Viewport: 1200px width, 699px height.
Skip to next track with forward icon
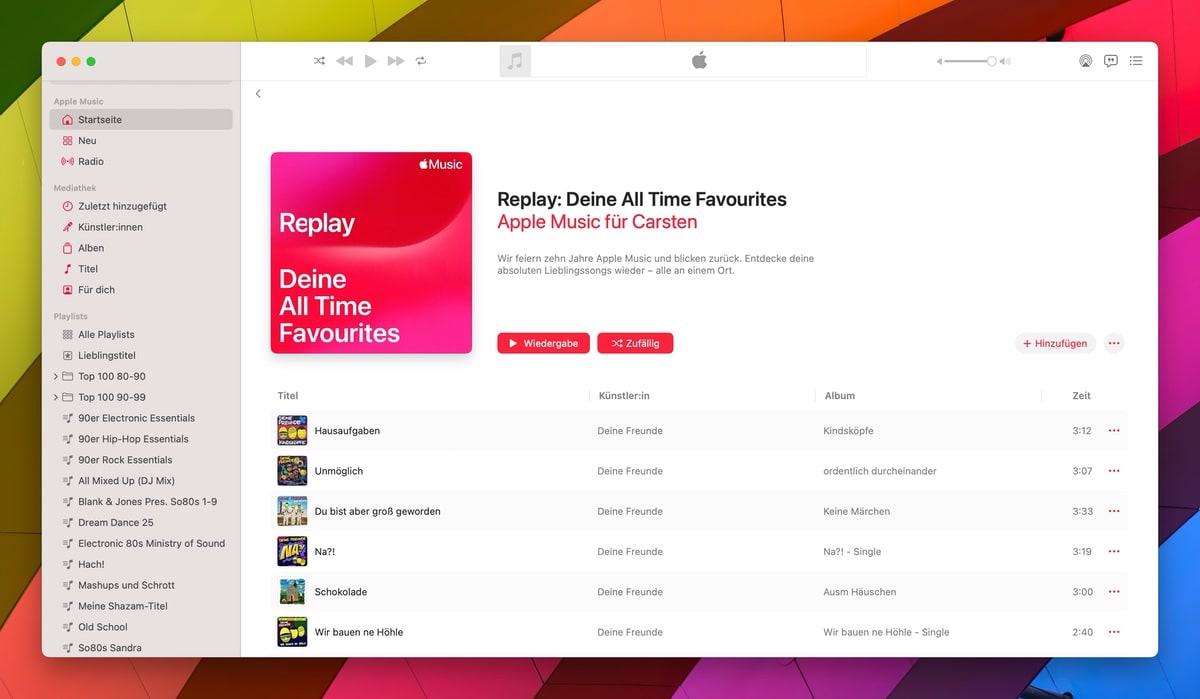pos(396,61)
